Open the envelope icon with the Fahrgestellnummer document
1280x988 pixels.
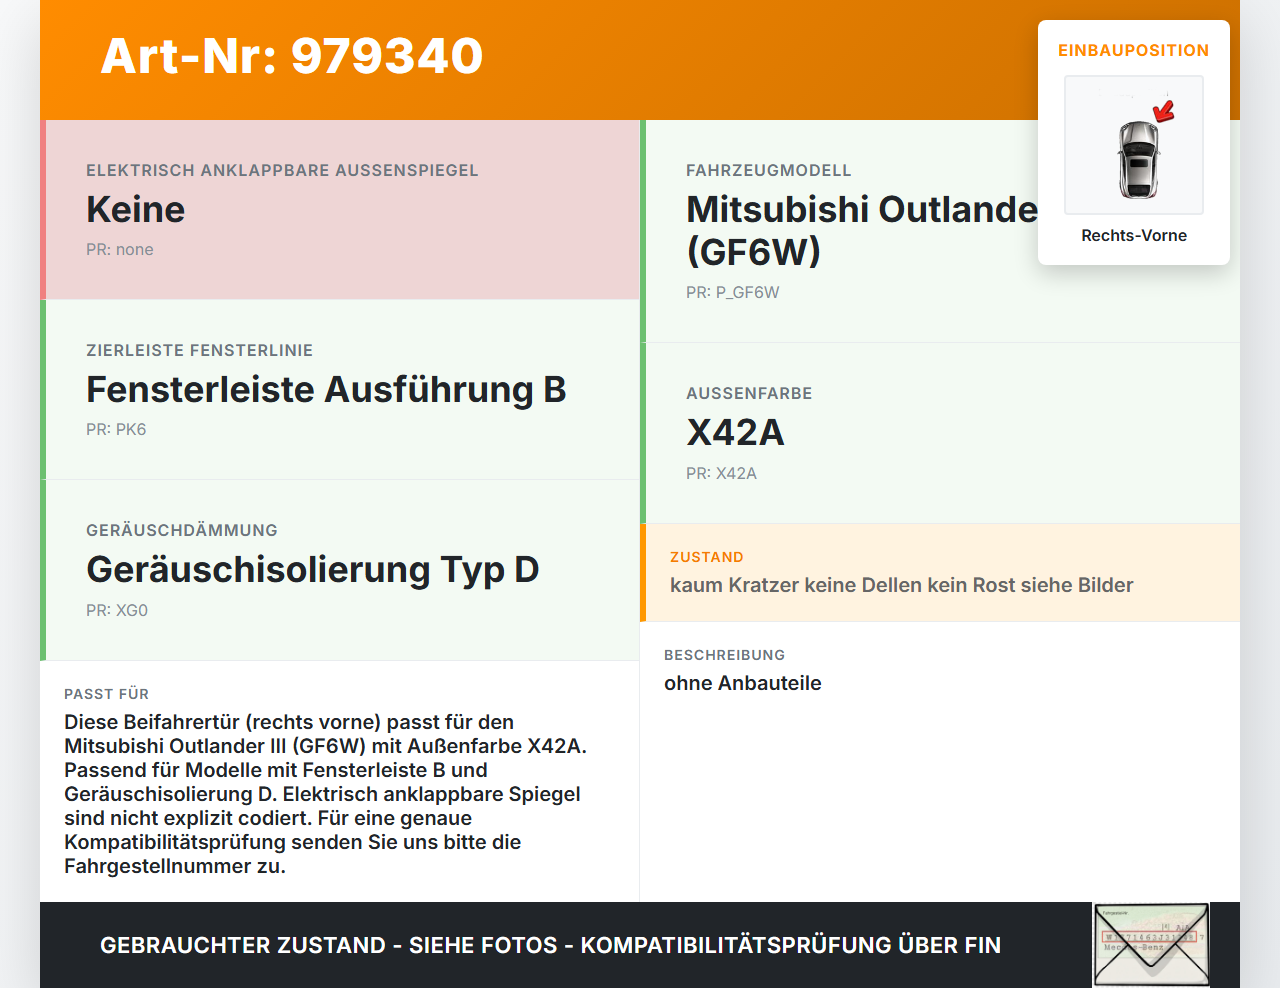(1150, 945)
